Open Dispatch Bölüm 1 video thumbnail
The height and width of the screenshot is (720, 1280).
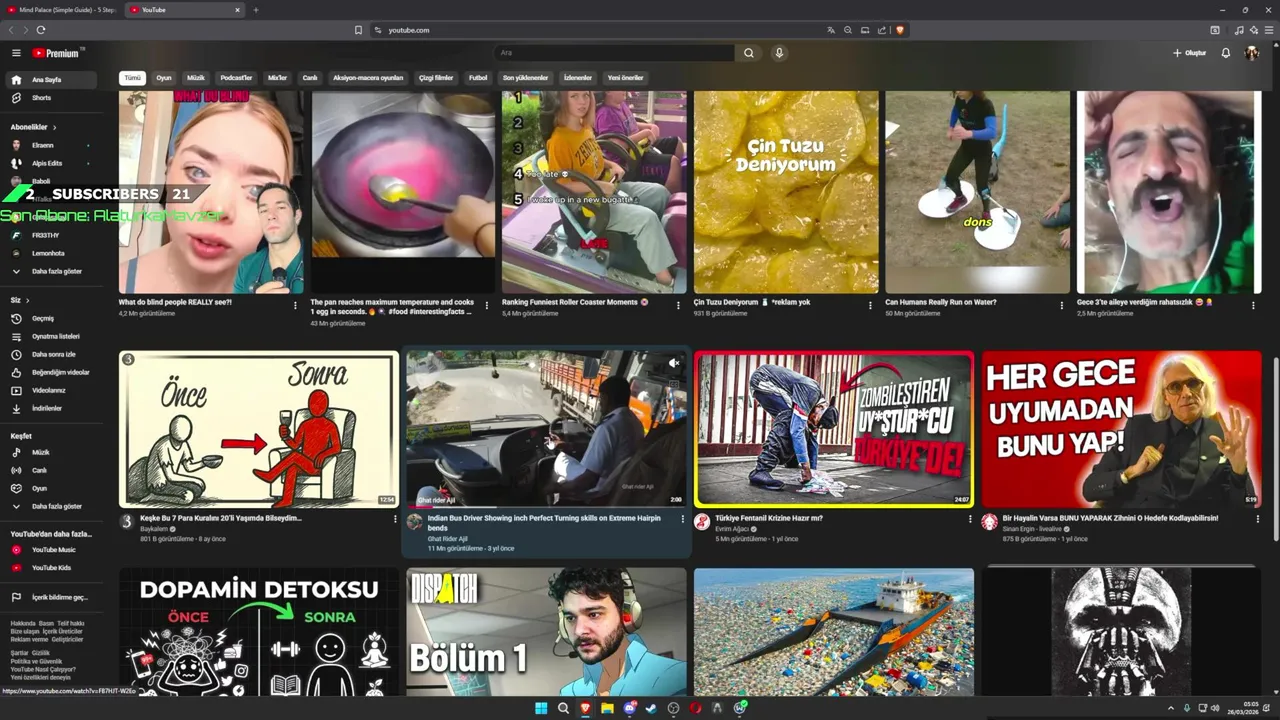click(x=546, y=632)
